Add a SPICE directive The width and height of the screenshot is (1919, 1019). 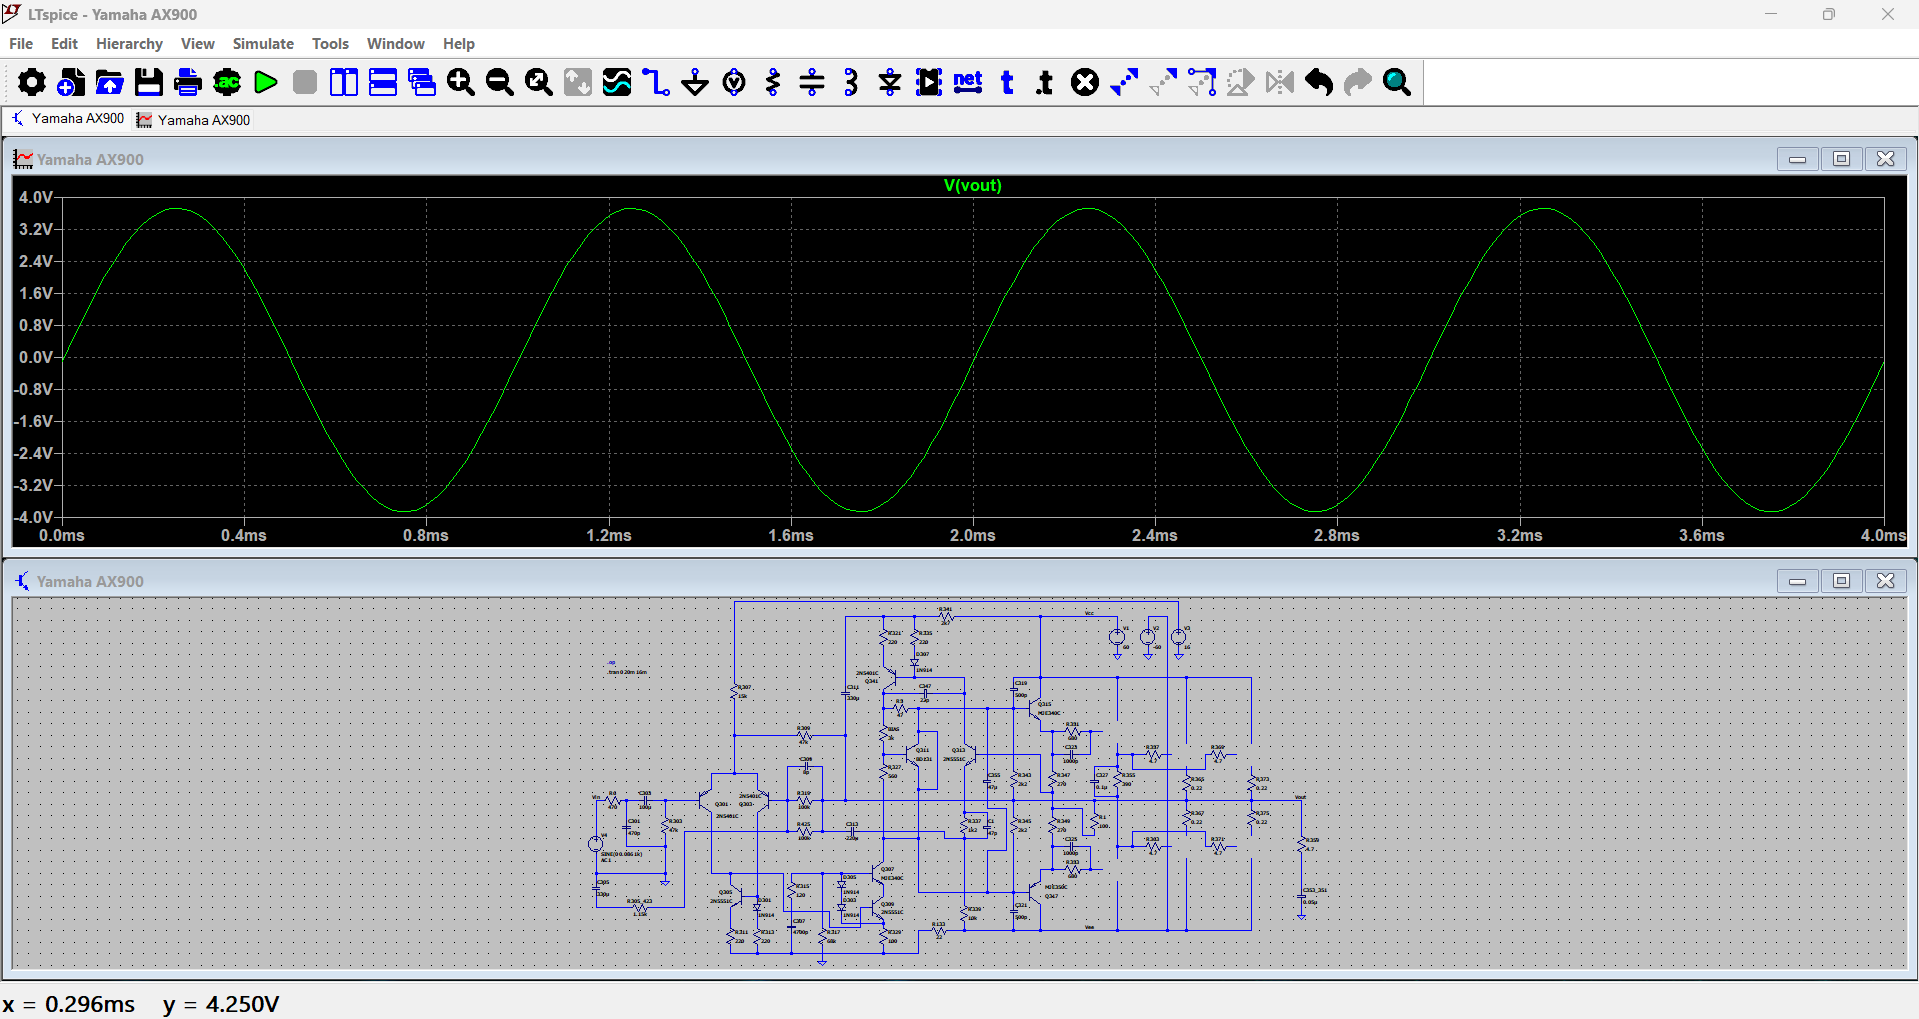point(1046,82)
